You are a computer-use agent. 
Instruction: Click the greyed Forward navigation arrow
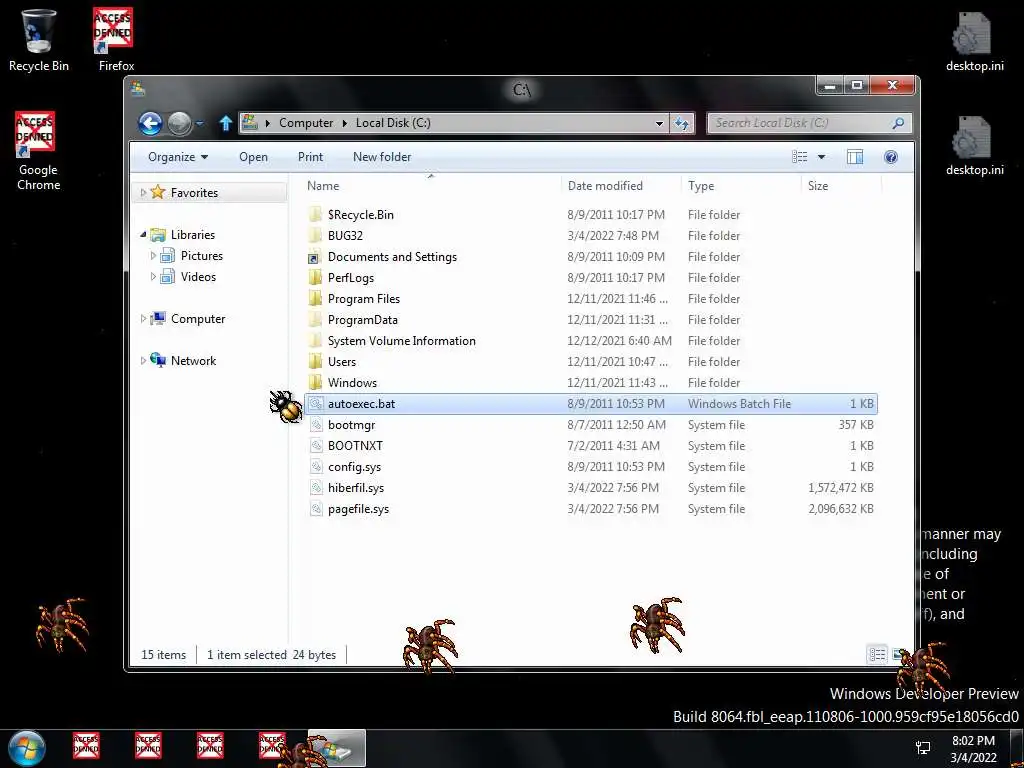tap(180, 123)
